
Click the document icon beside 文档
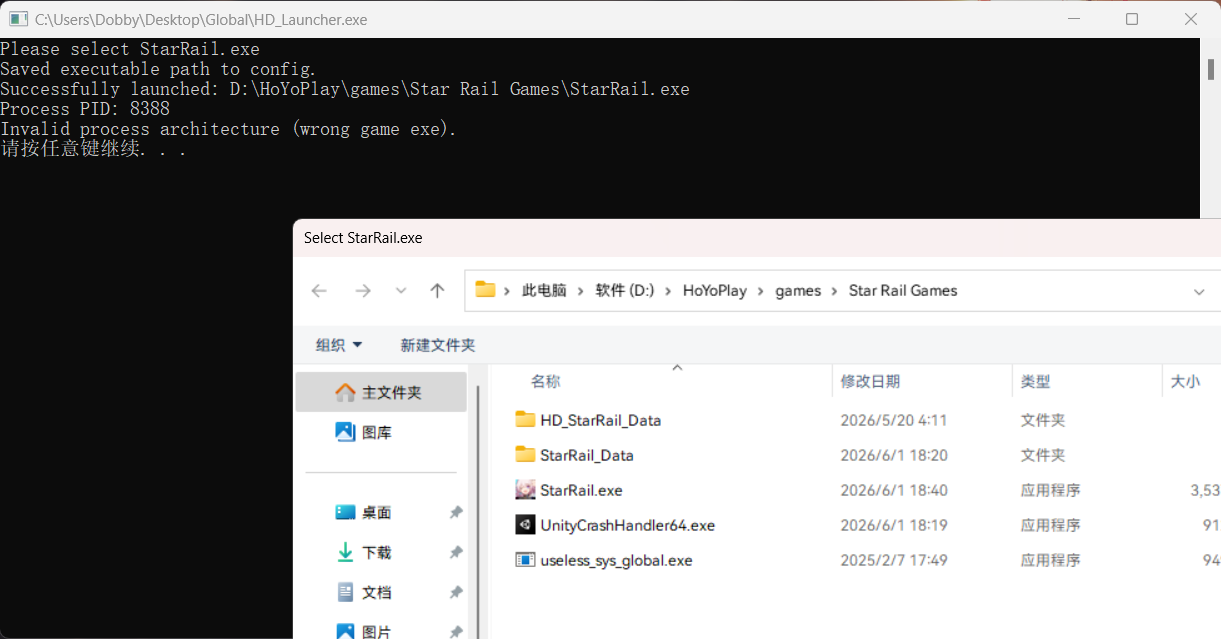click(345, 592)
